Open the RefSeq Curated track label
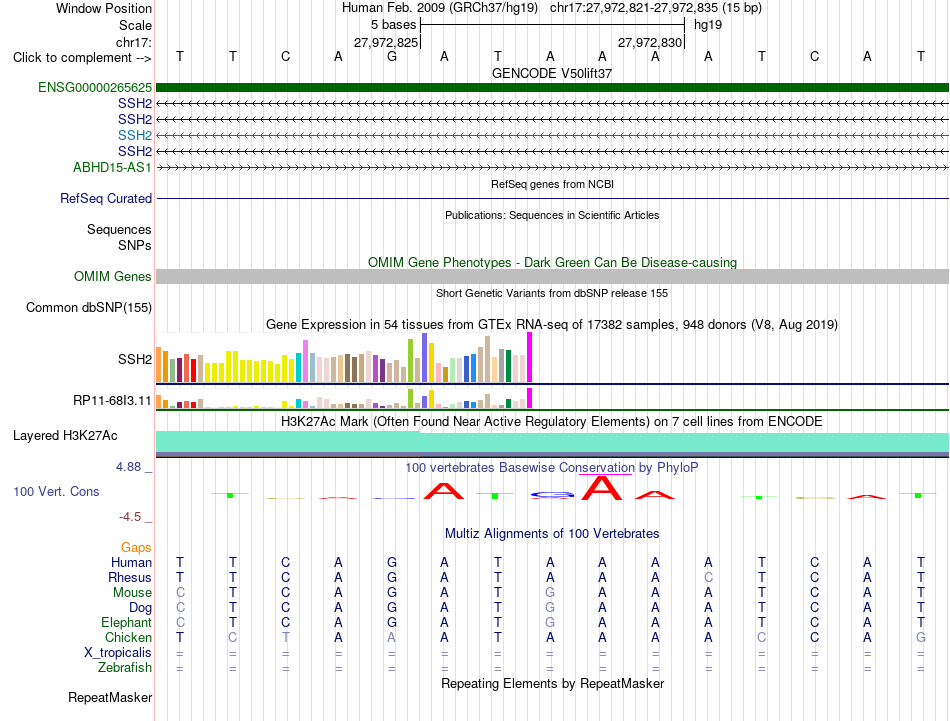 pos(106,198)
